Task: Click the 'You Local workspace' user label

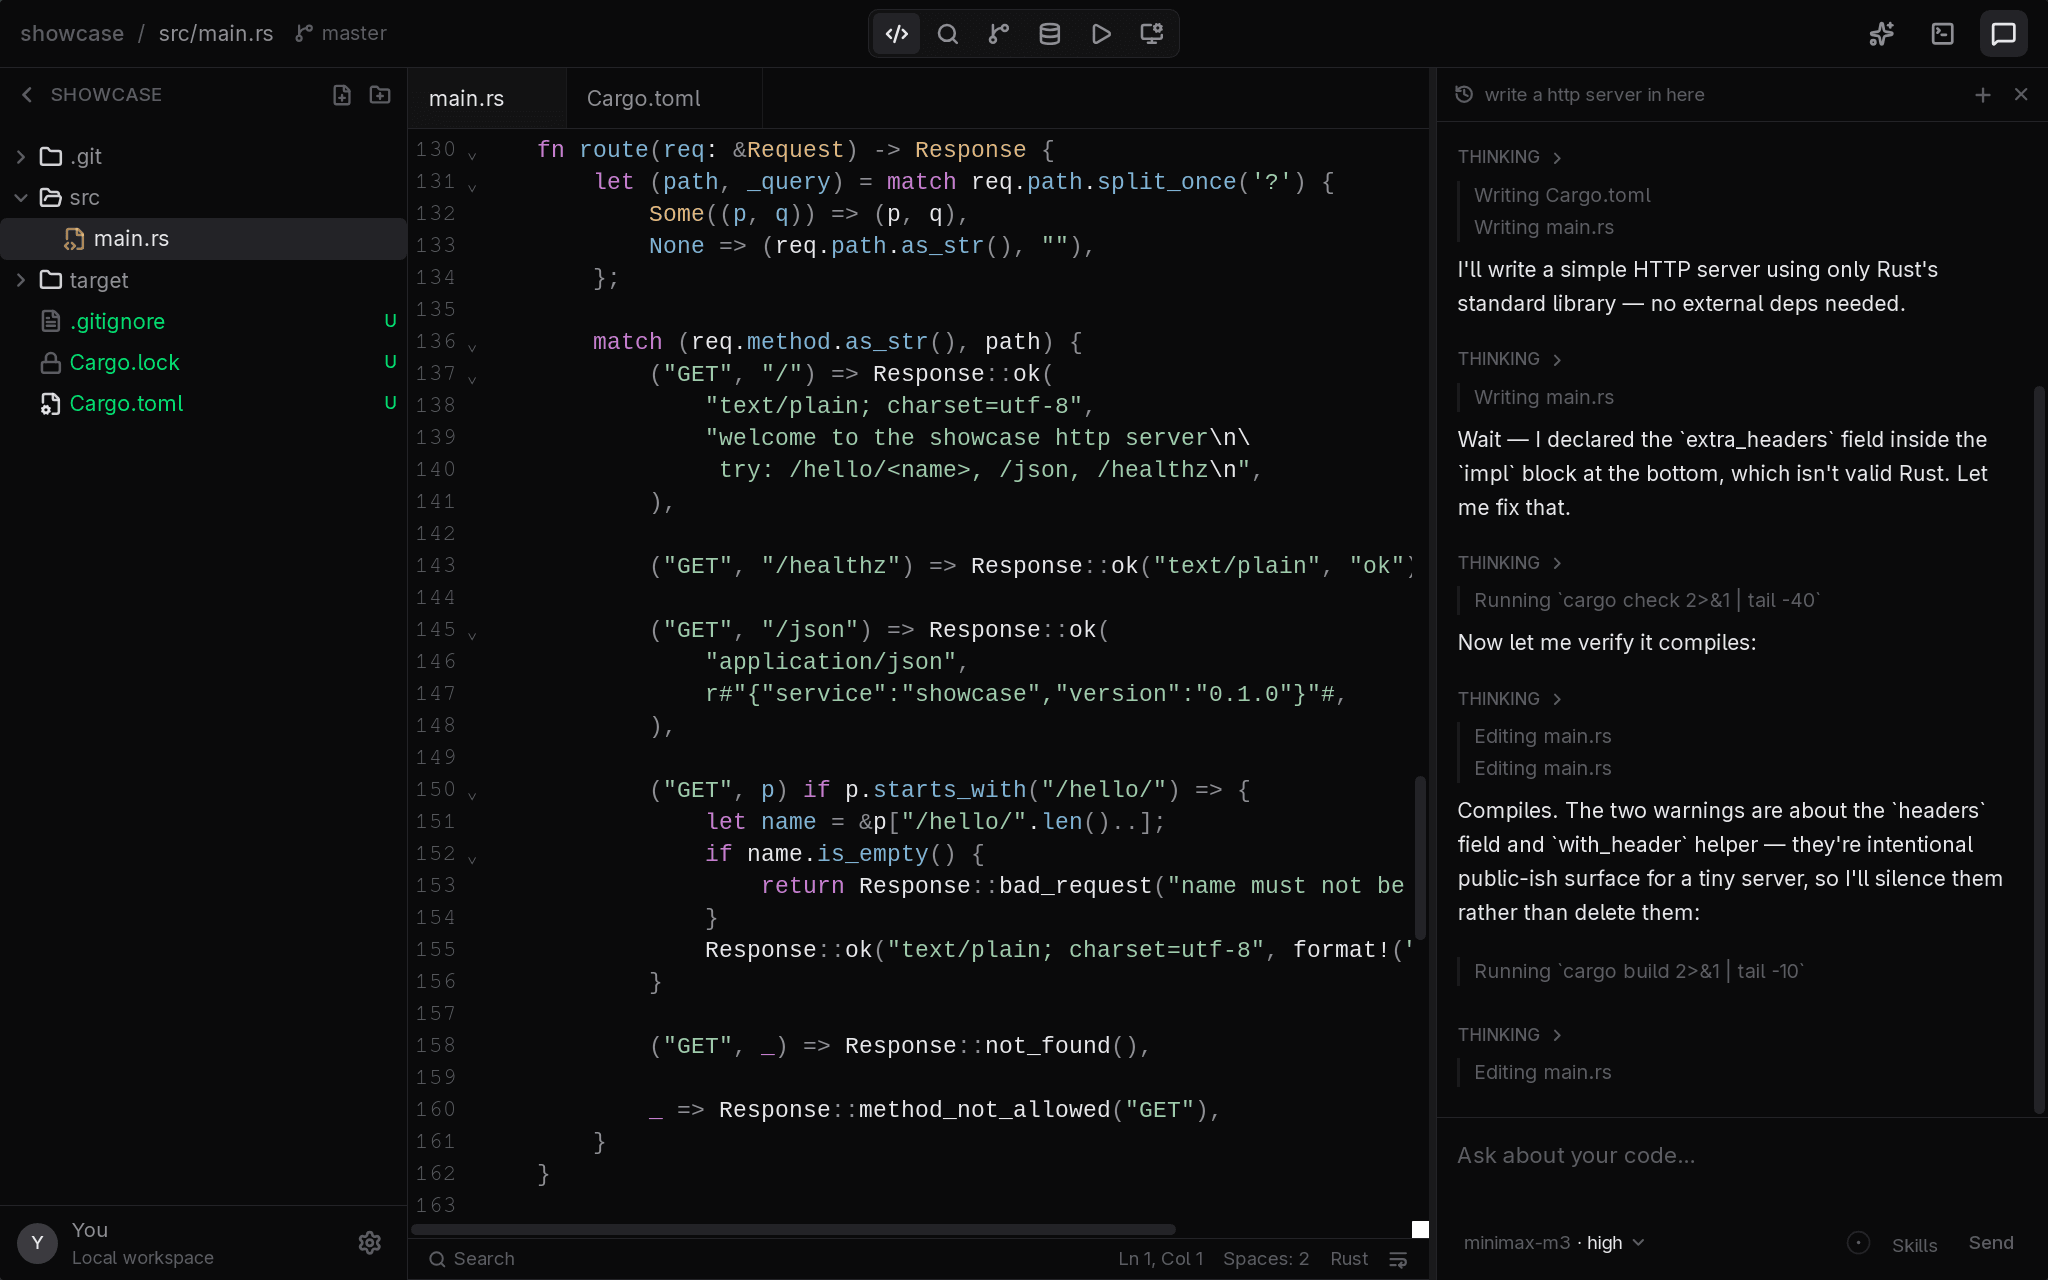Action: click(142, 1243)
